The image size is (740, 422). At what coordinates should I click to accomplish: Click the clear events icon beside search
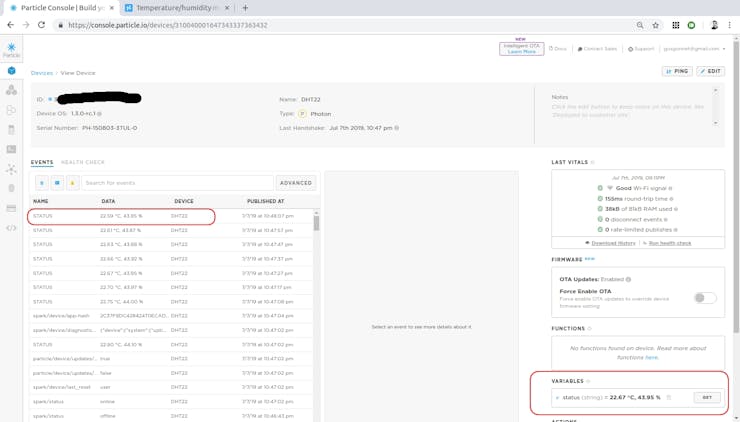pos(57,183)
